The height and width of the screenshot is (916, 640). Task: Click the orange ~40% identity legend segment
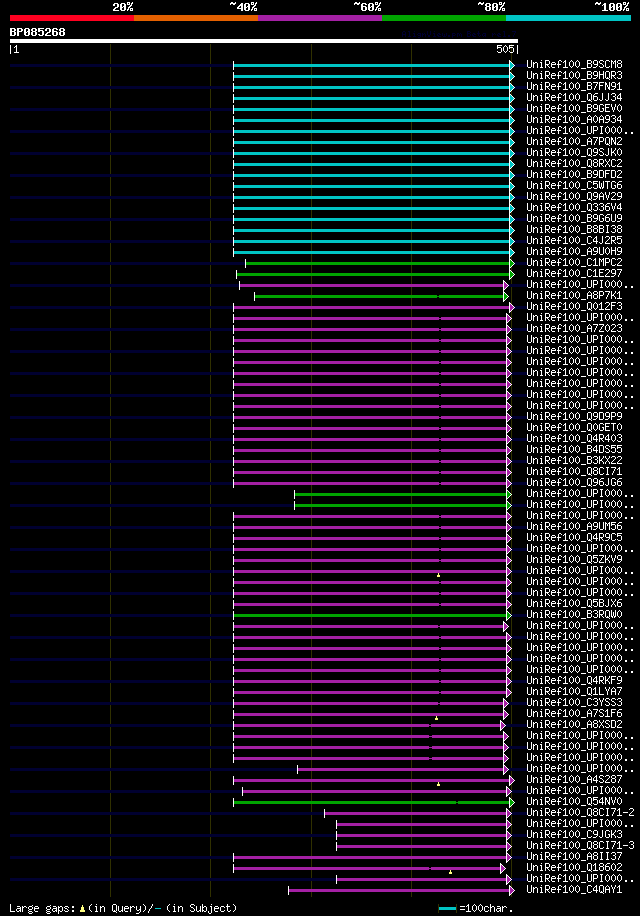coord(196,18)
